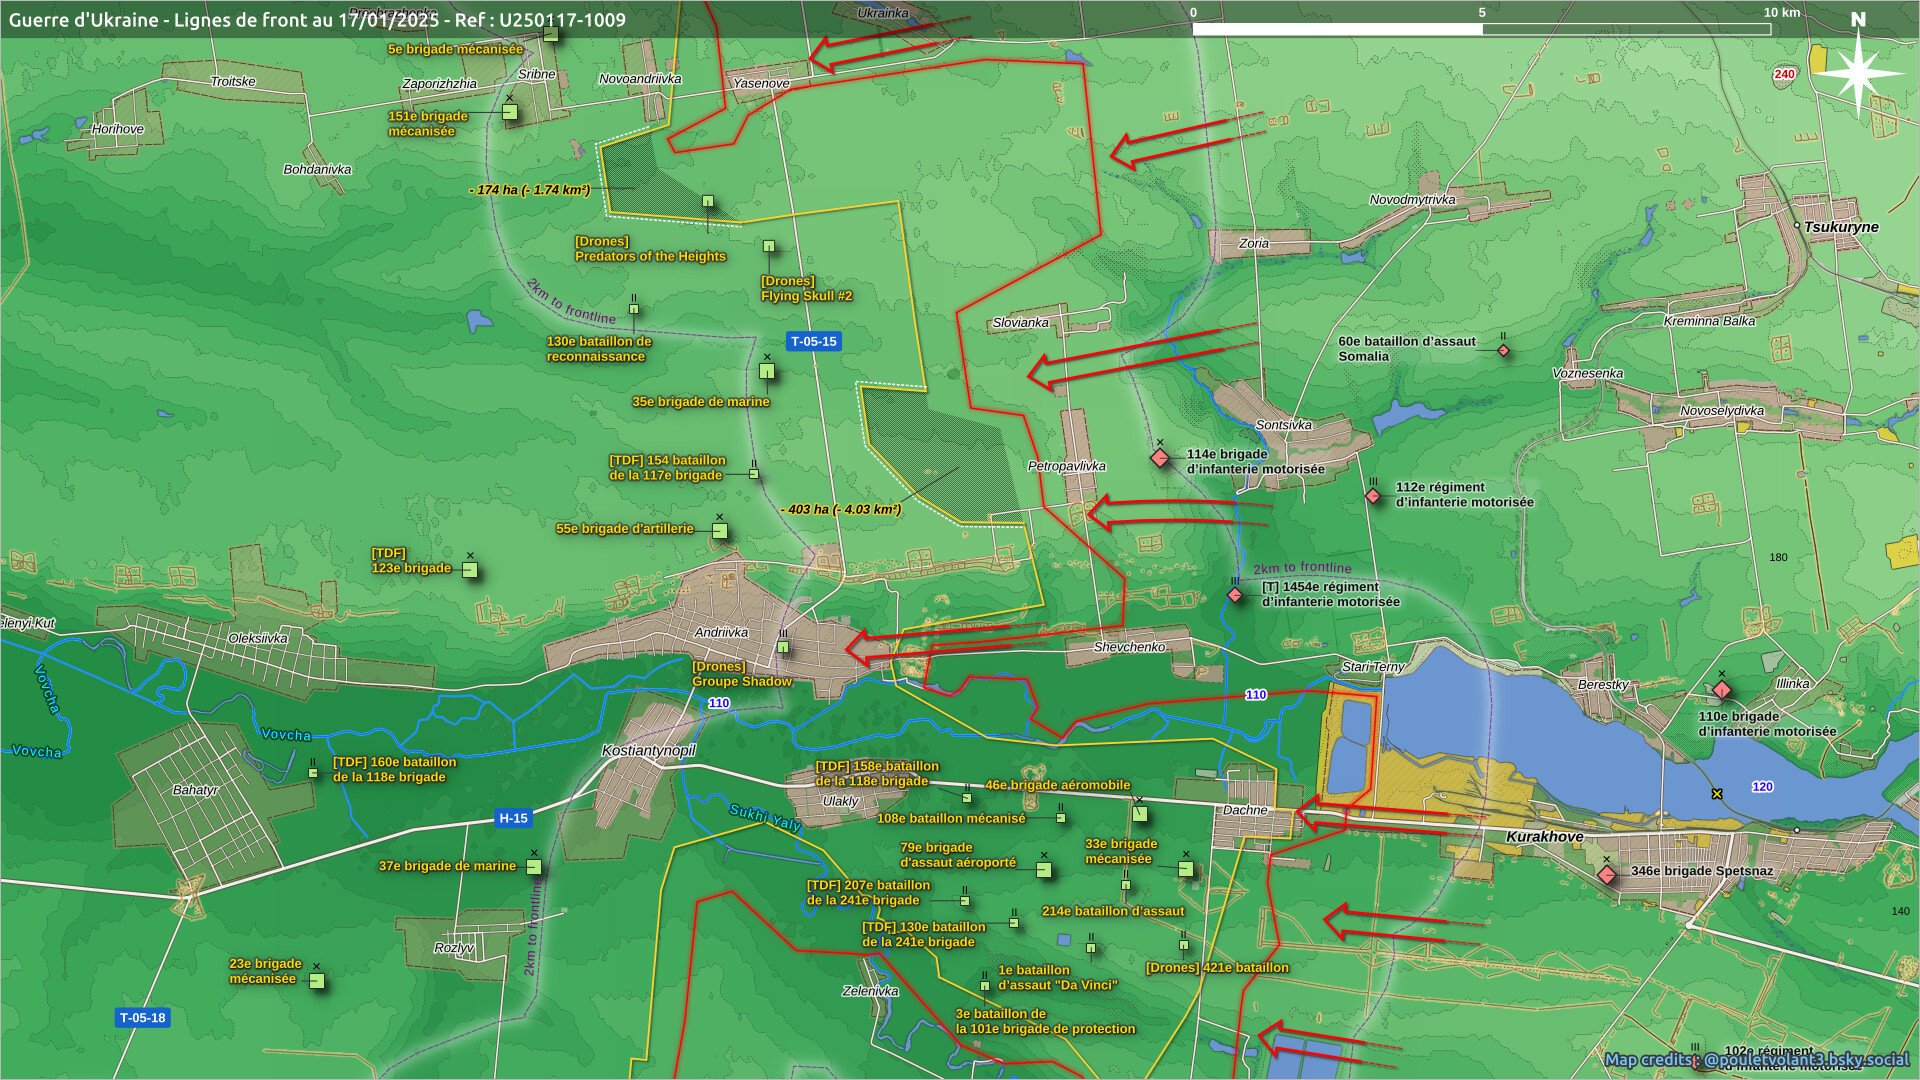
Task: Click the 60e bataillon Somalia red marker
Action: tap(1503, 350)
